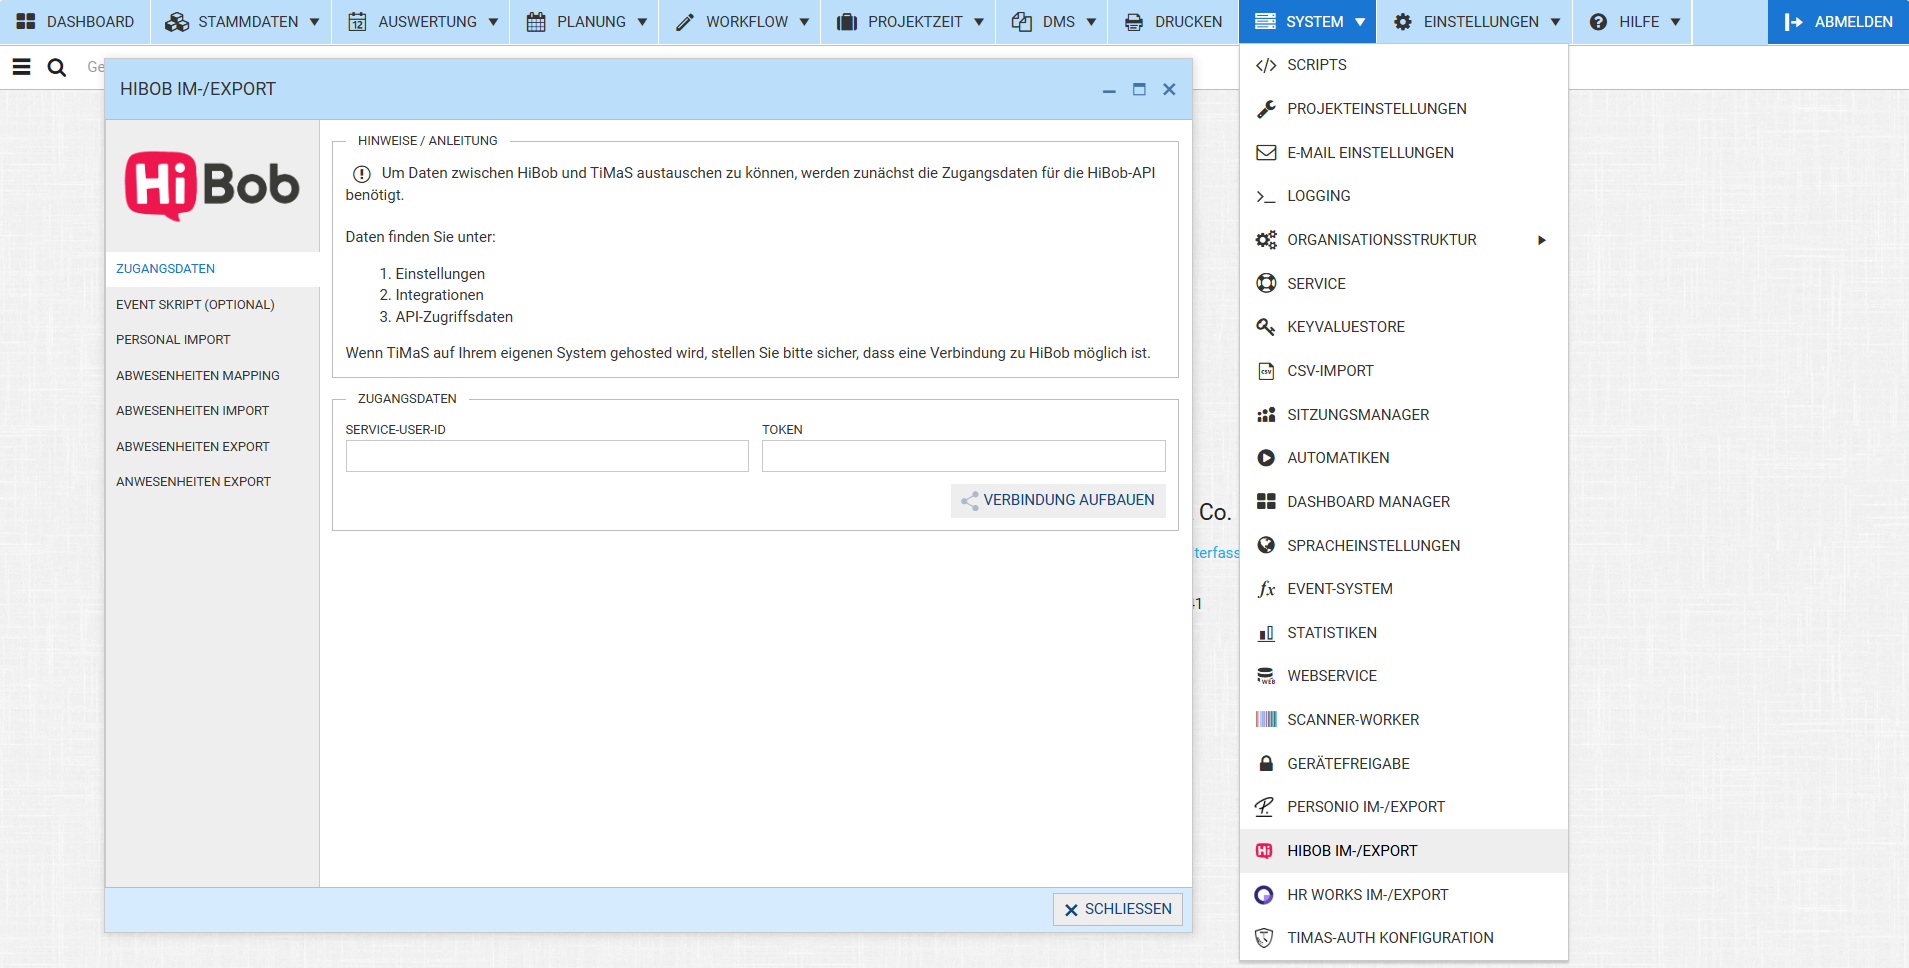The height and width of the screenshot is (968, 1909).
Task: Select the Abwesenheiten Mapping tab
Action: [x=212, y=376]
